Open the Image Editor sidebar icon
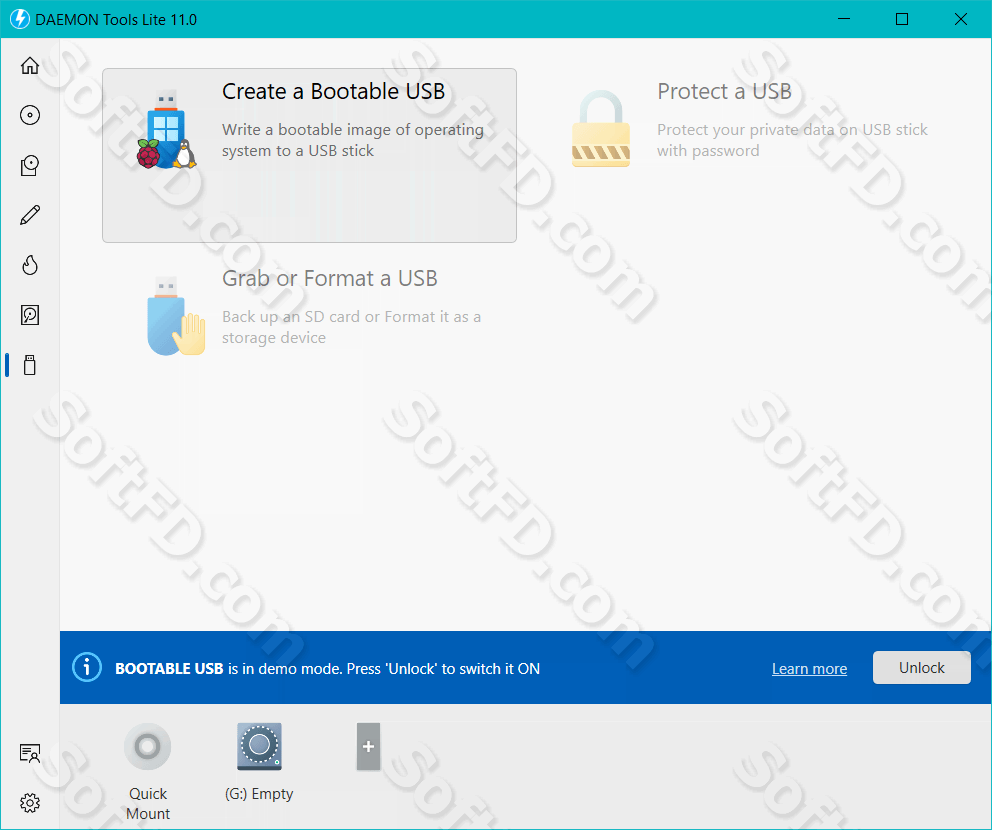 pyautogui.click(x=30, y=165)
